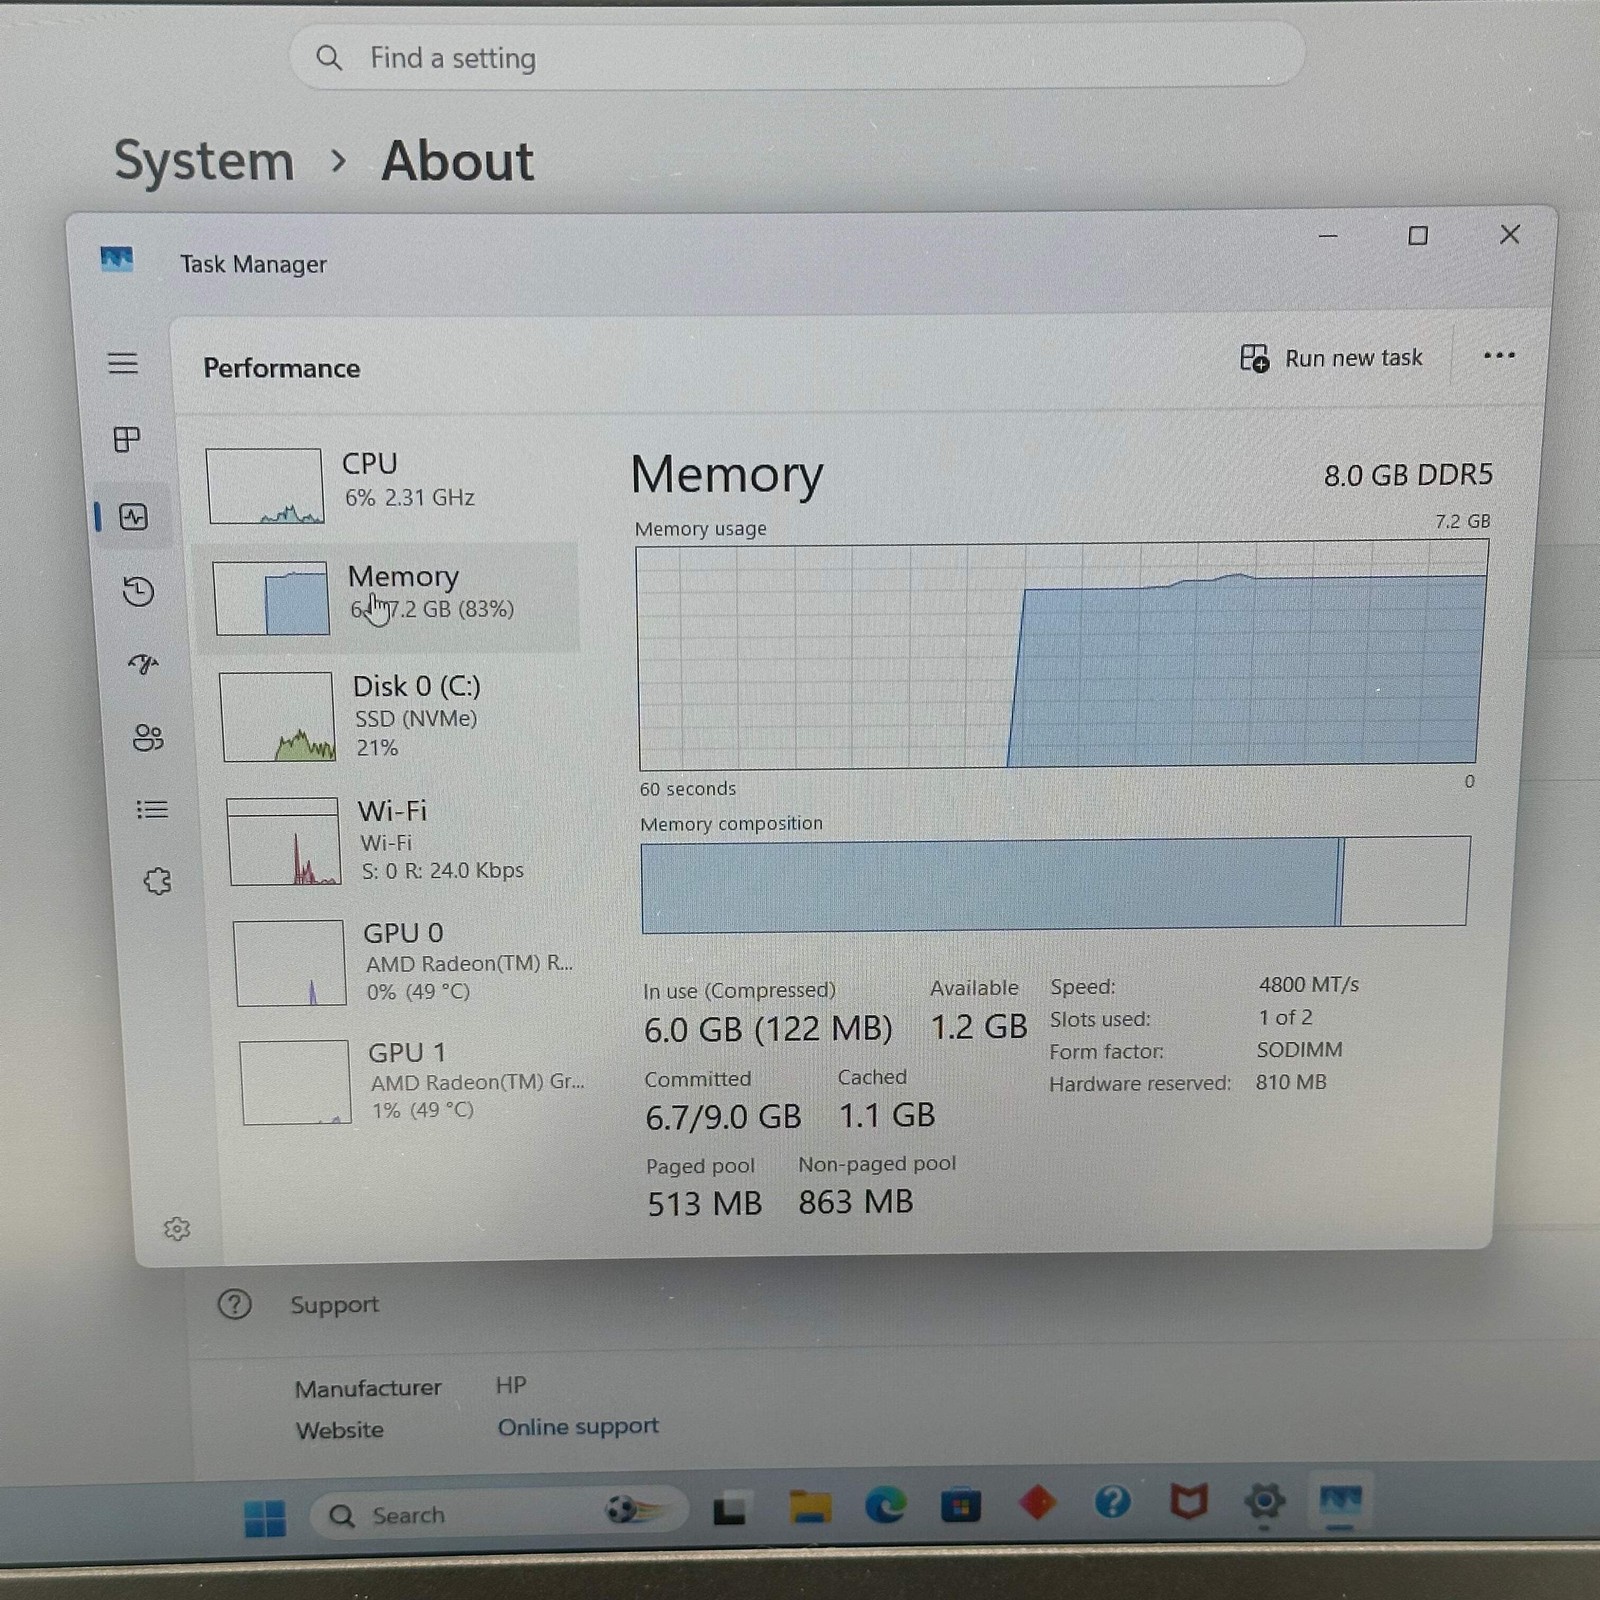The image size is (1600, 1600).
Task: Click the Speed value 4800 MT/s
Action: tap(1309, 985)
